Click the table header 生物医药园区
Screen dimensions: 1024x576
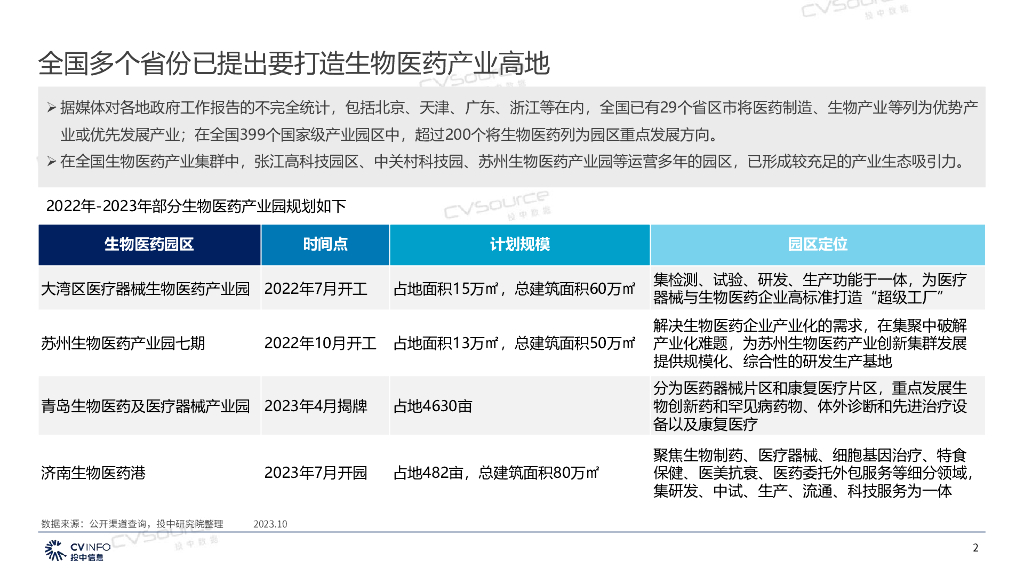[150, 245]
